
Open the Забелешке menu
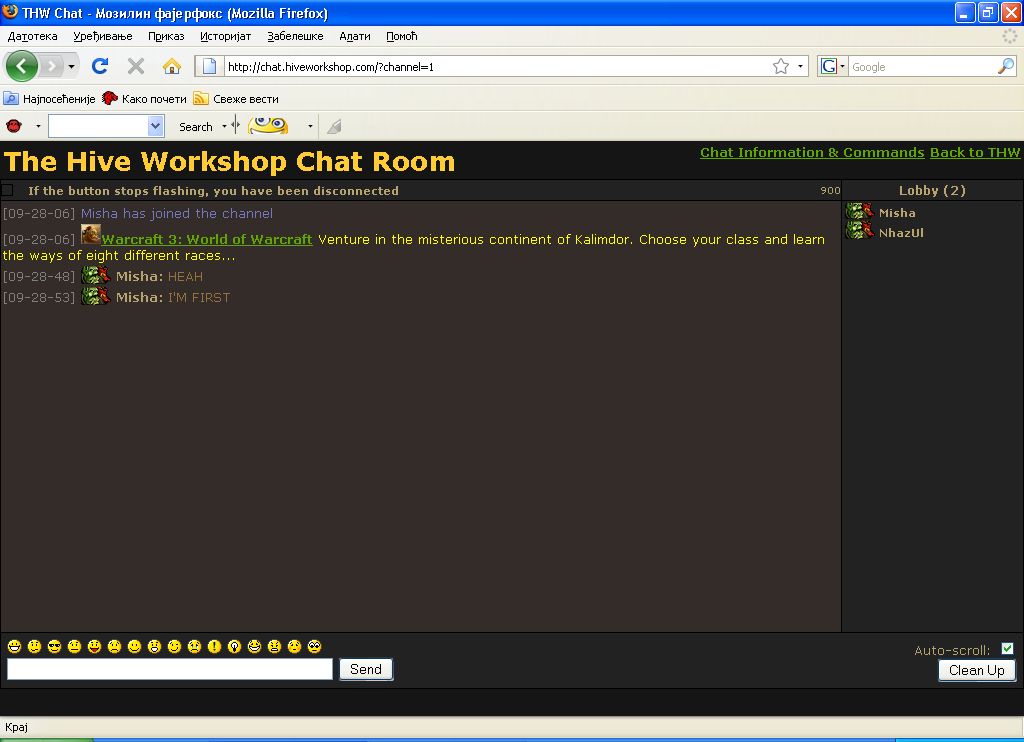click(295, 36)
